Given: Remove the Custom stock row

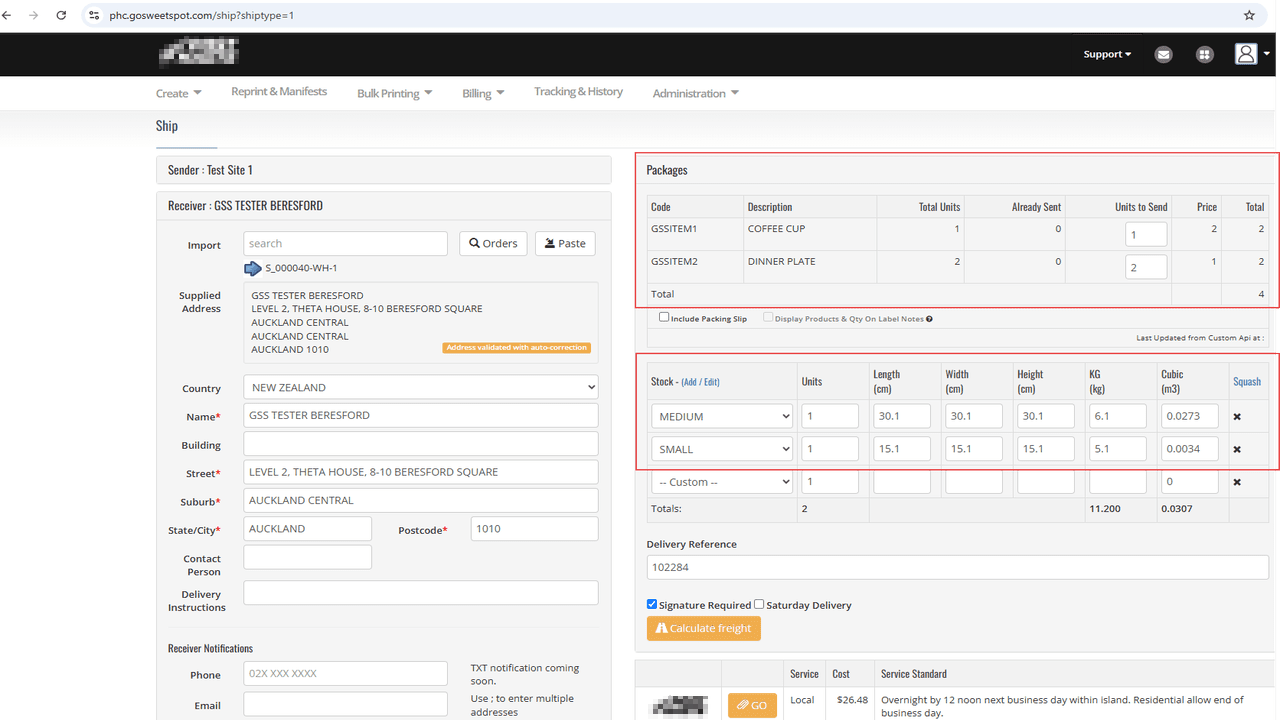Looking at the screenshot, I should [1237, 482].
